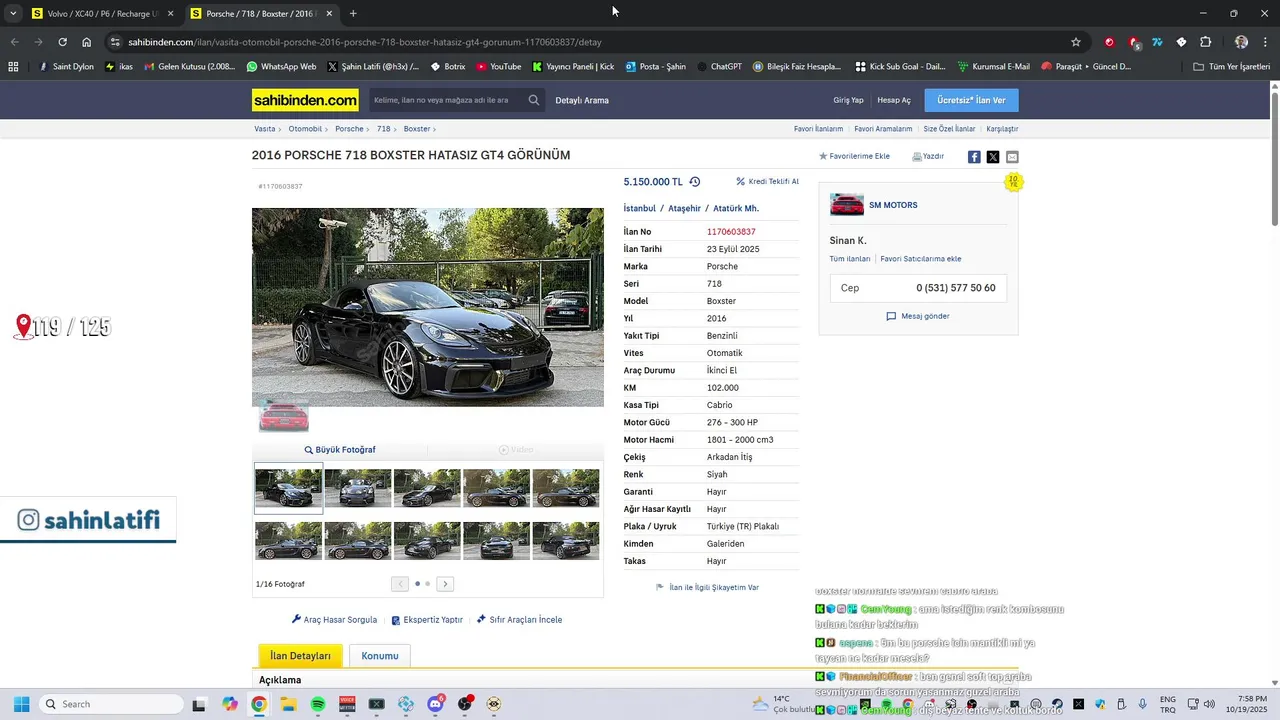
Task: Click main Porsche Boxster photo
Action: 428,307
